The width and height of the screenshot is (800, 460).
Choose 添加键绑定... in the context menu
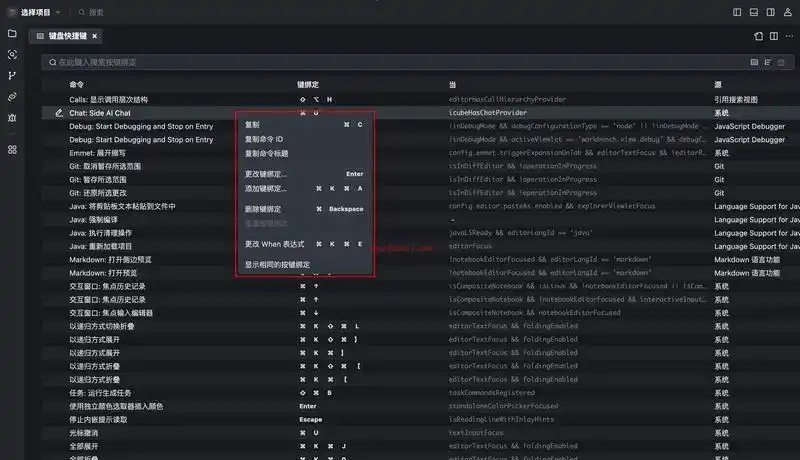point(304,189)
